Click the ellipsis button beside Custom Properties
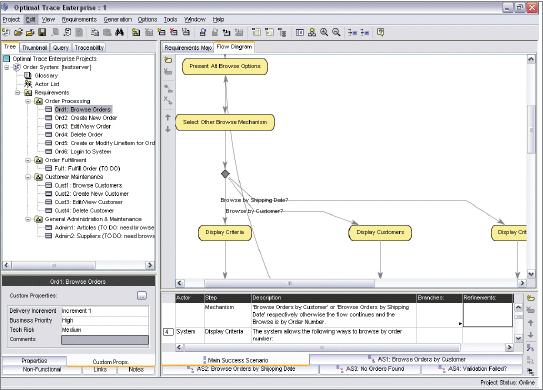 pos(142,295)
